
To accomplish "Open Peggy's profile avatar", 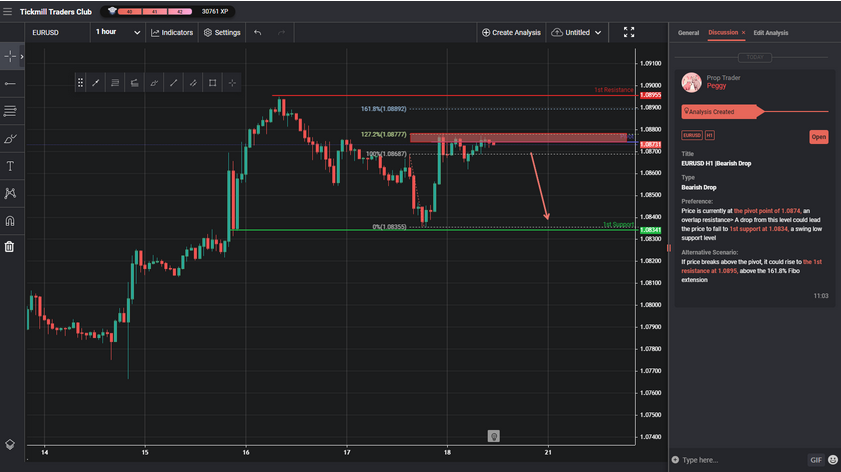I will (691, 82).
